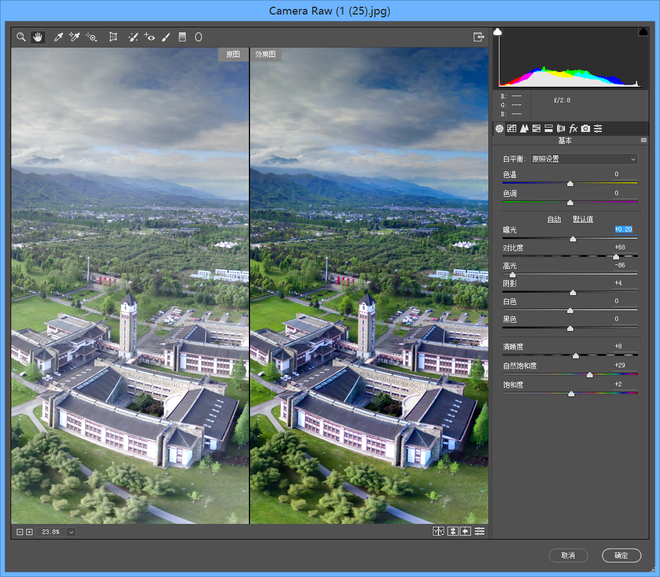
Task: Adjust the Clarity (清晰度) slider handle
Action: pos(576,356)
